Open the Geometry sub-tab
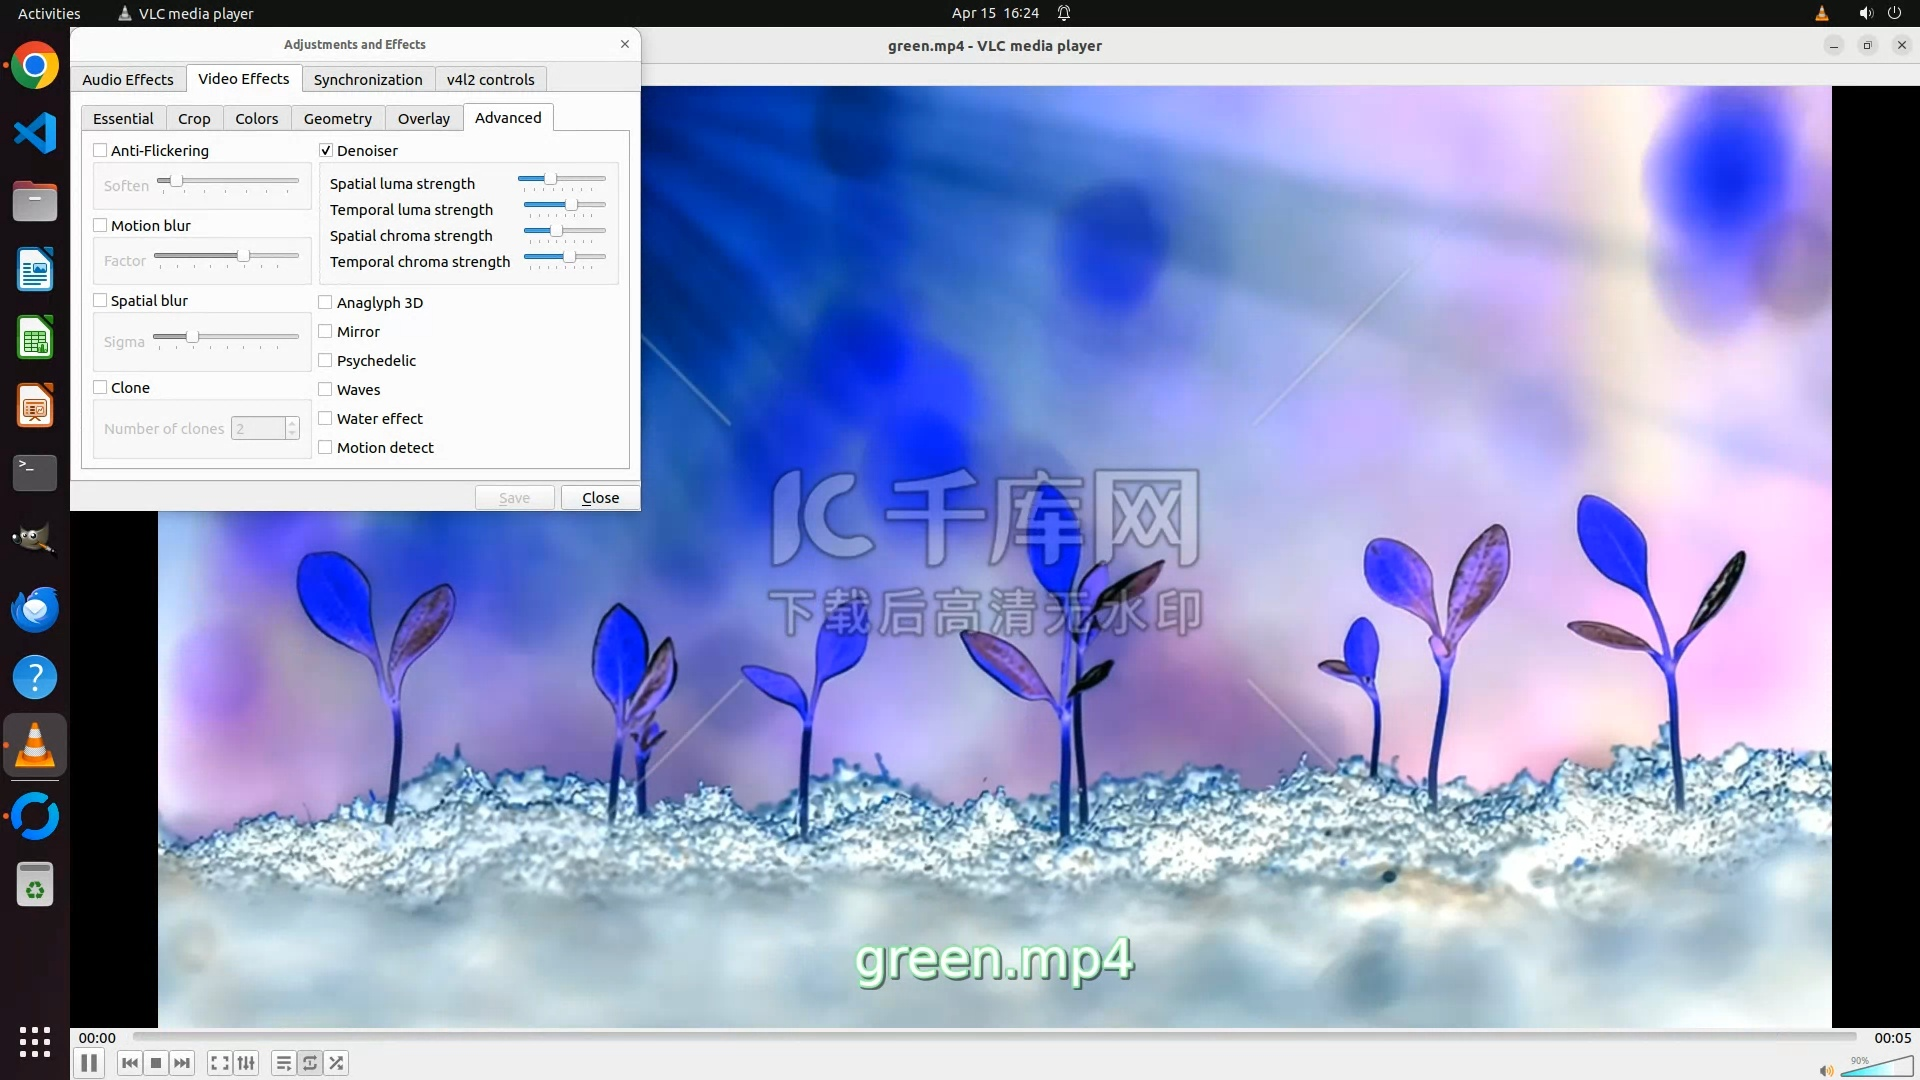The height and width of the screenshot is (1080, 1920). [x=337, y=119]
